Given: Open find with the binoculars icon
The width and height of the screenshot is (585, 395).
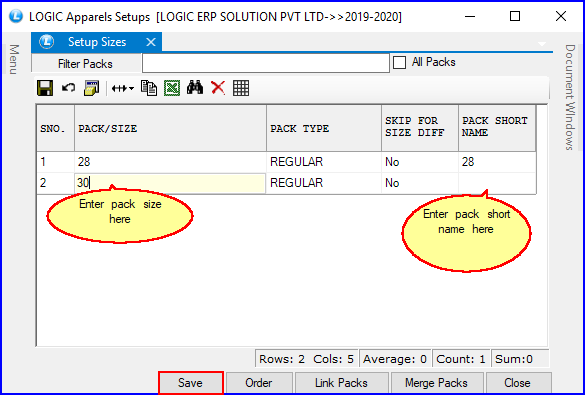Looking at the screenshot, I should (195, 88).
